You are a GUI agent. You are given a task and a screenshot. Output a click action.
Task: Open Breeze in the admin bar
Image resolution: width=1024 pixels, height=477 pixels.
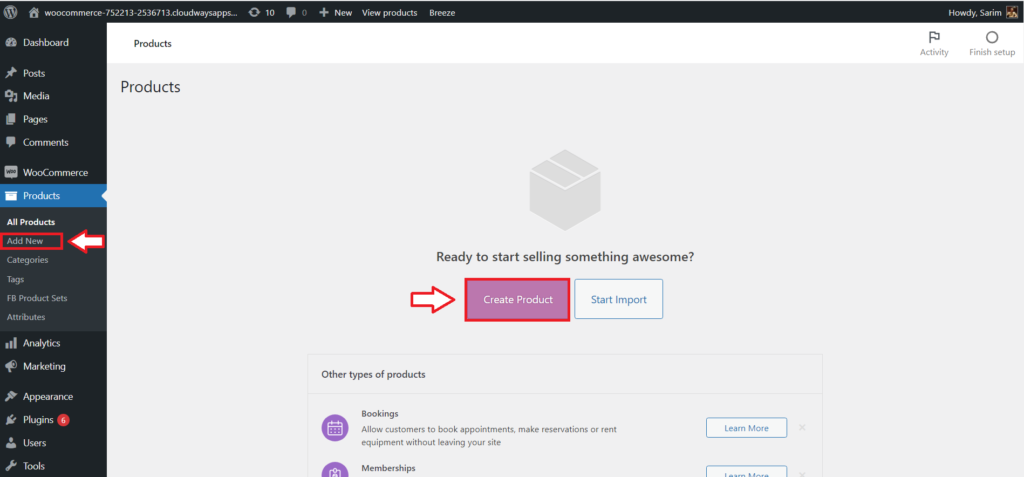(x=442, y=12)
